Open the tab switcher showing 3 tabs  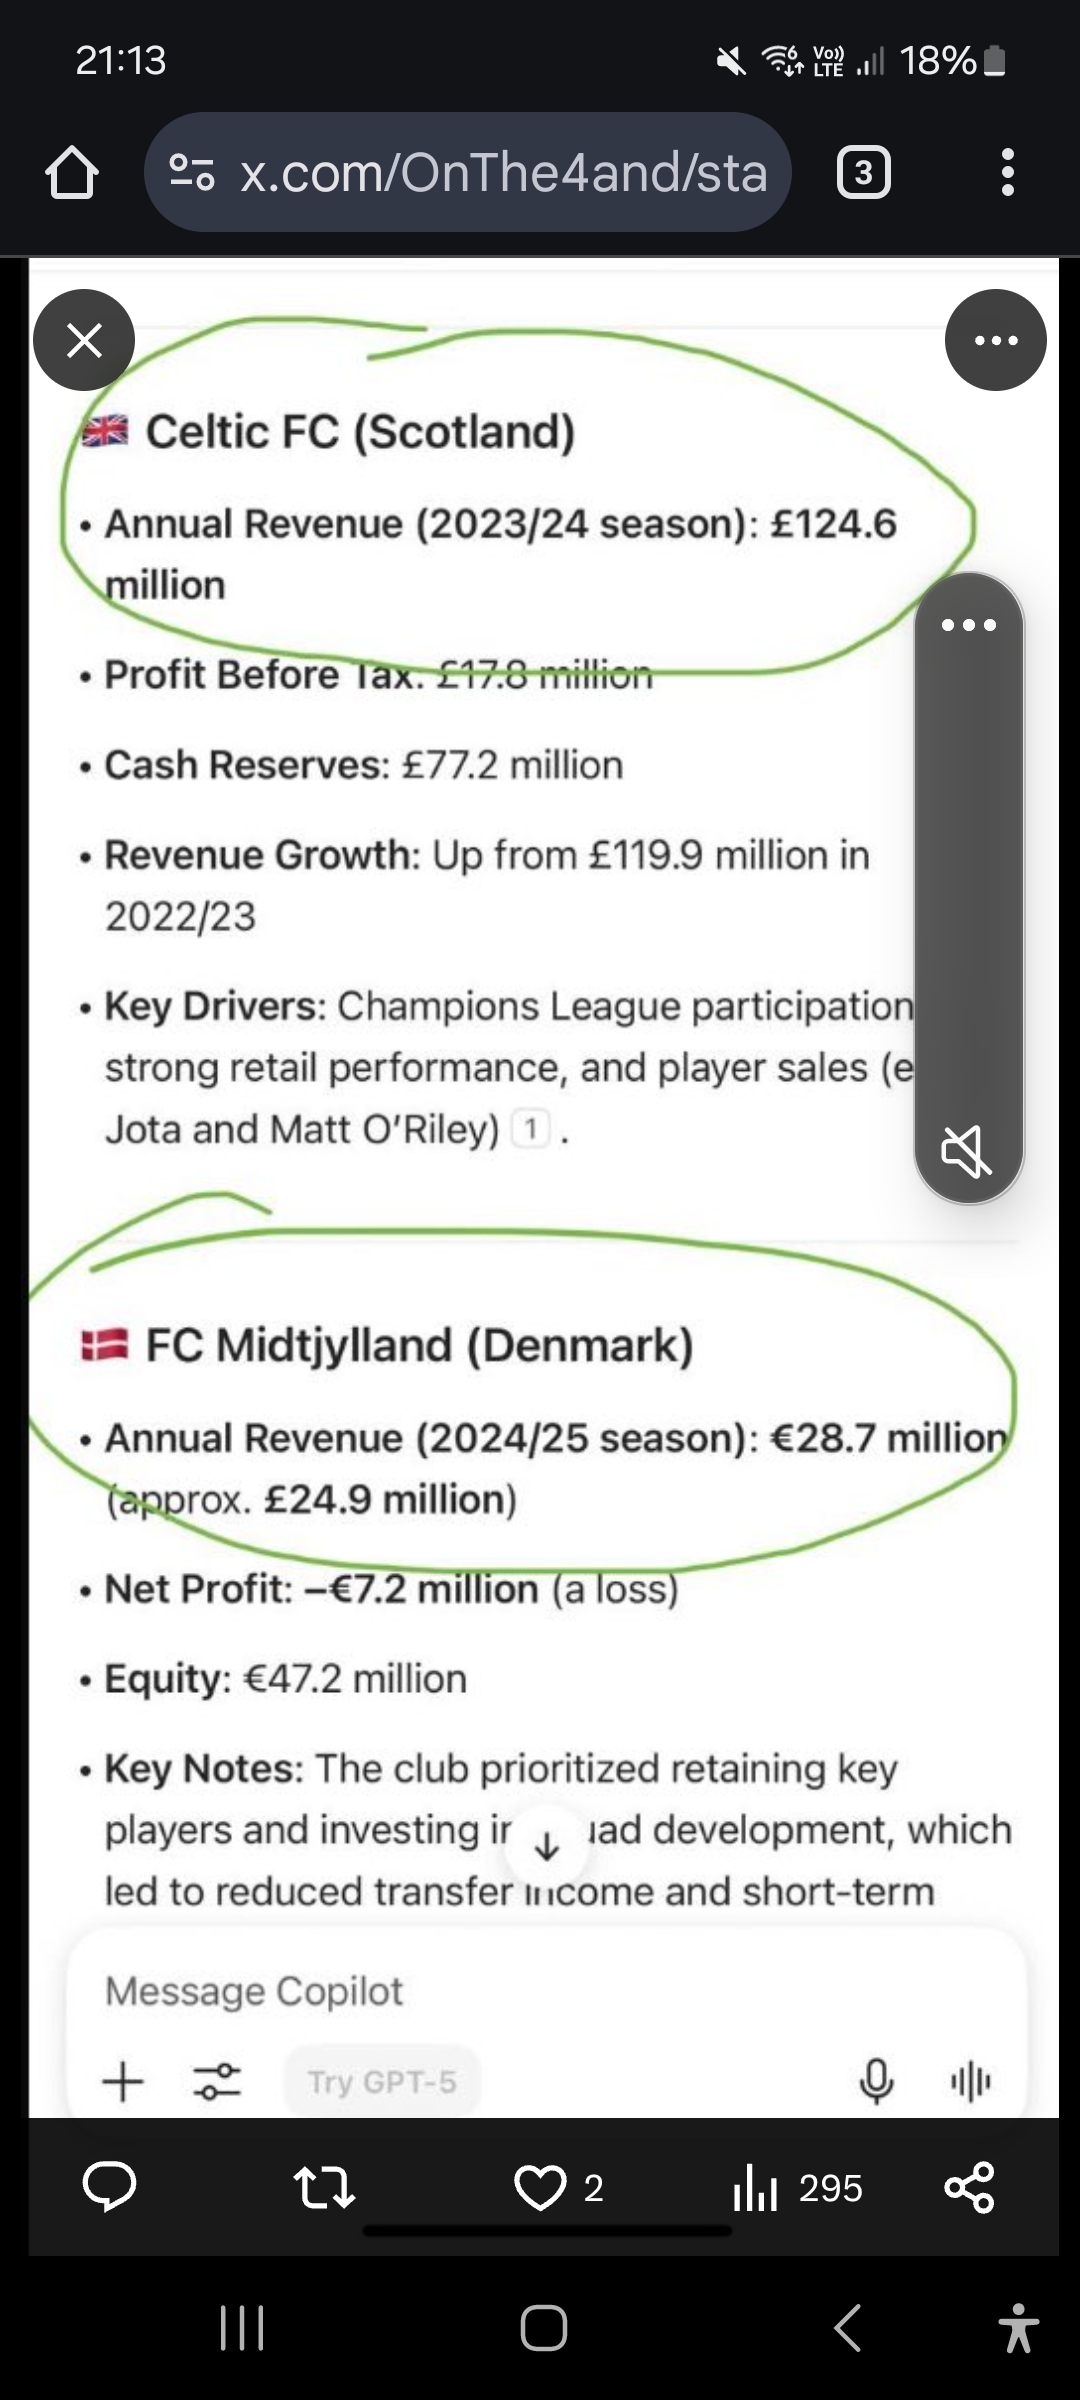(863, 172)
